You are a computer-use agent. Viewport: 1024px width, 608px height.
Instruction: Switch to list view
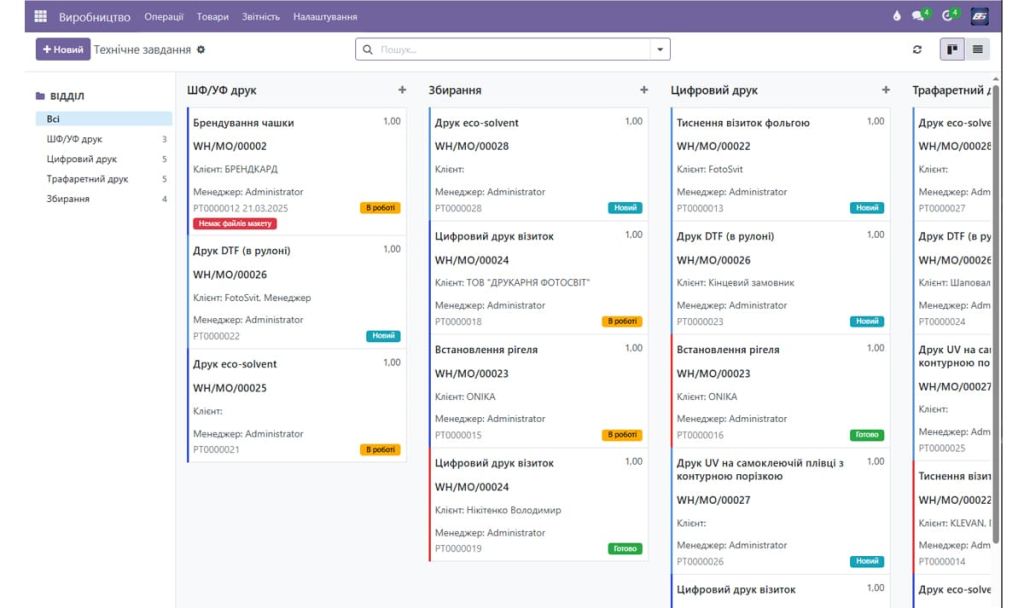click(977, 49)
